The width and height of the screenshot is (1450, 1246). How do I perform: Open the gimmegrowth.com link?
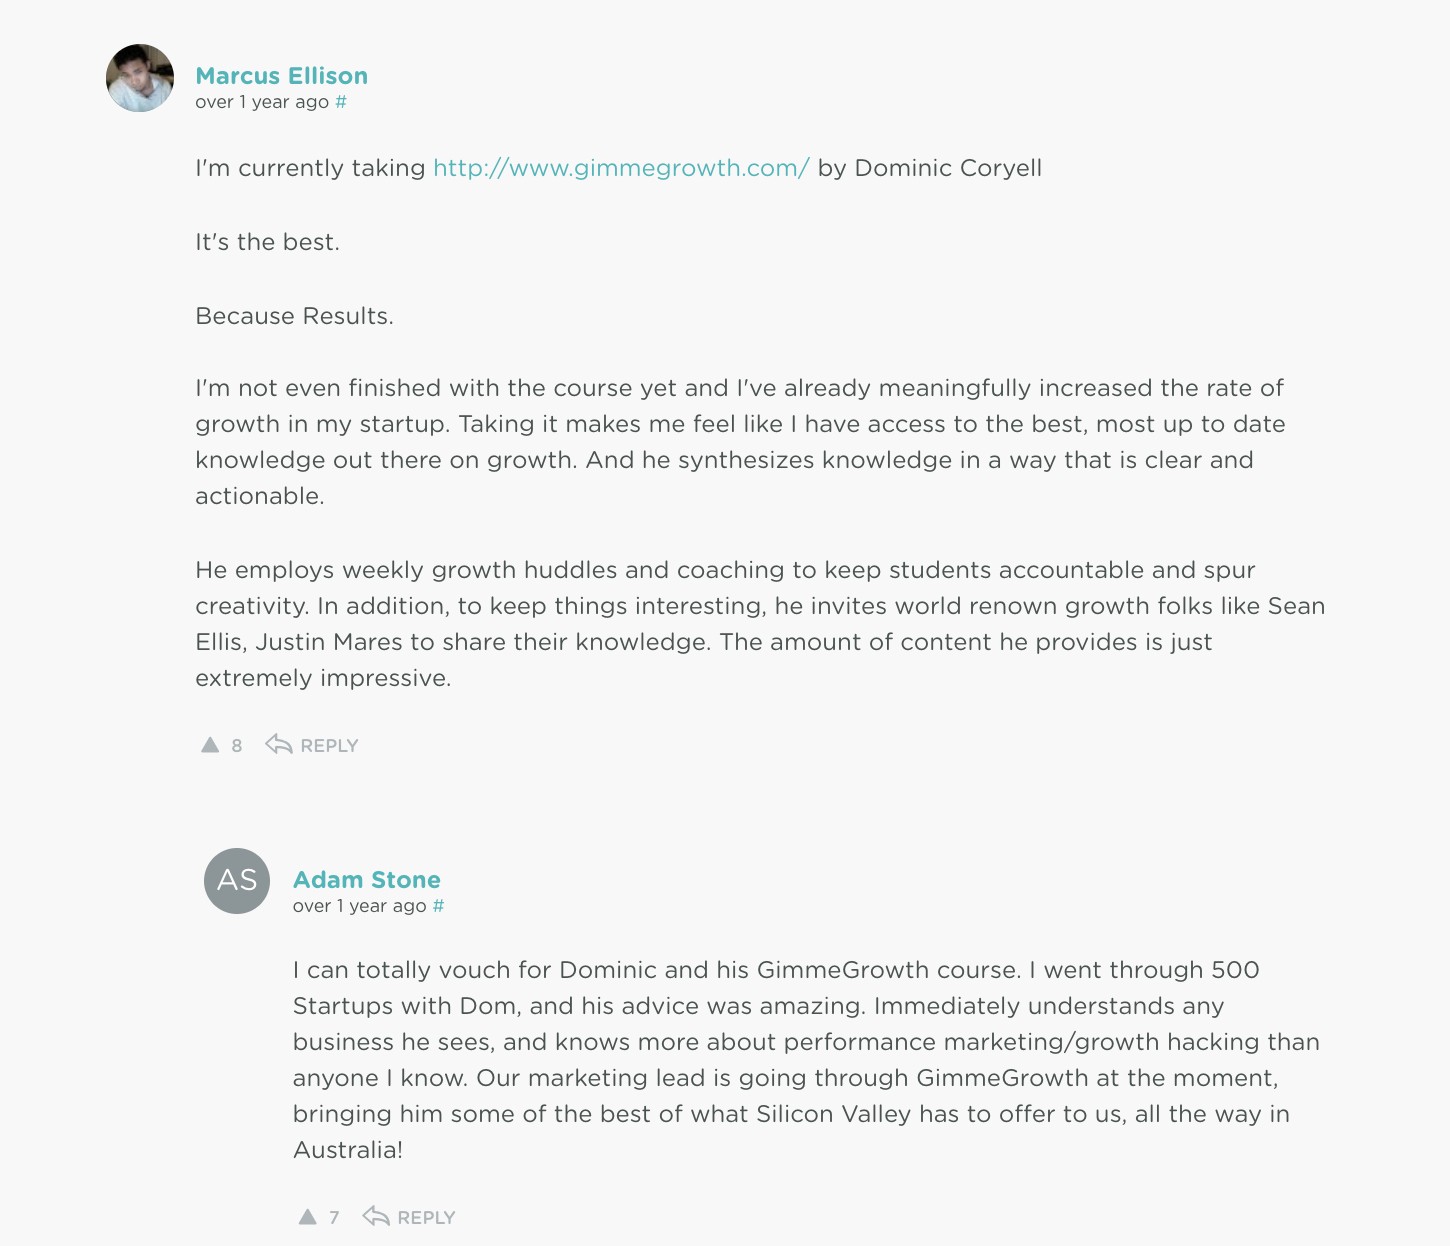pos(621,168)
